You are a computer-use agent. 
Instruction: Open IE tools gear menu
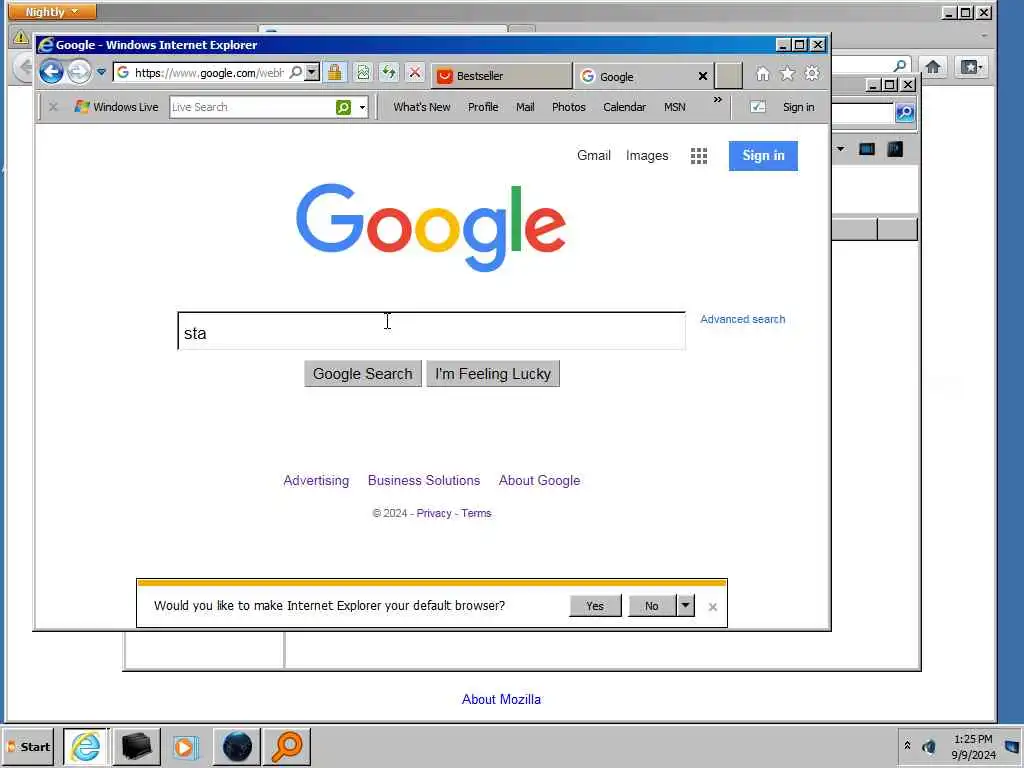coord(812,73)
